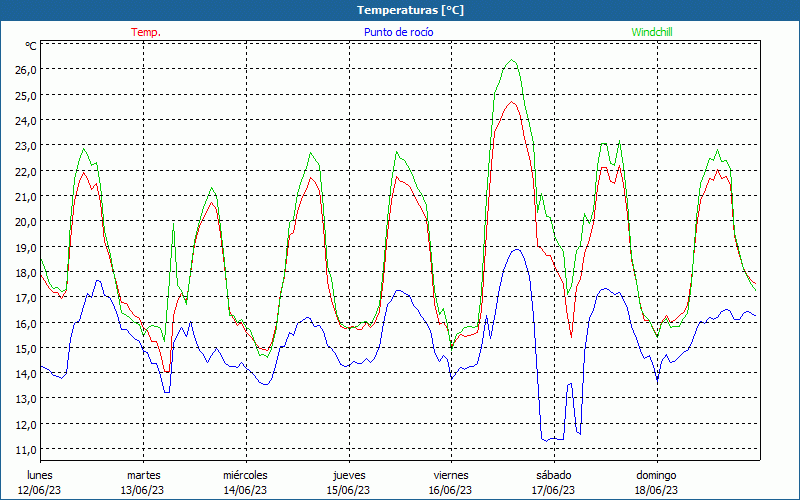The image size is (800, 500).
Task: Click the 15,0 y-axis value
Action: point(26,349)
